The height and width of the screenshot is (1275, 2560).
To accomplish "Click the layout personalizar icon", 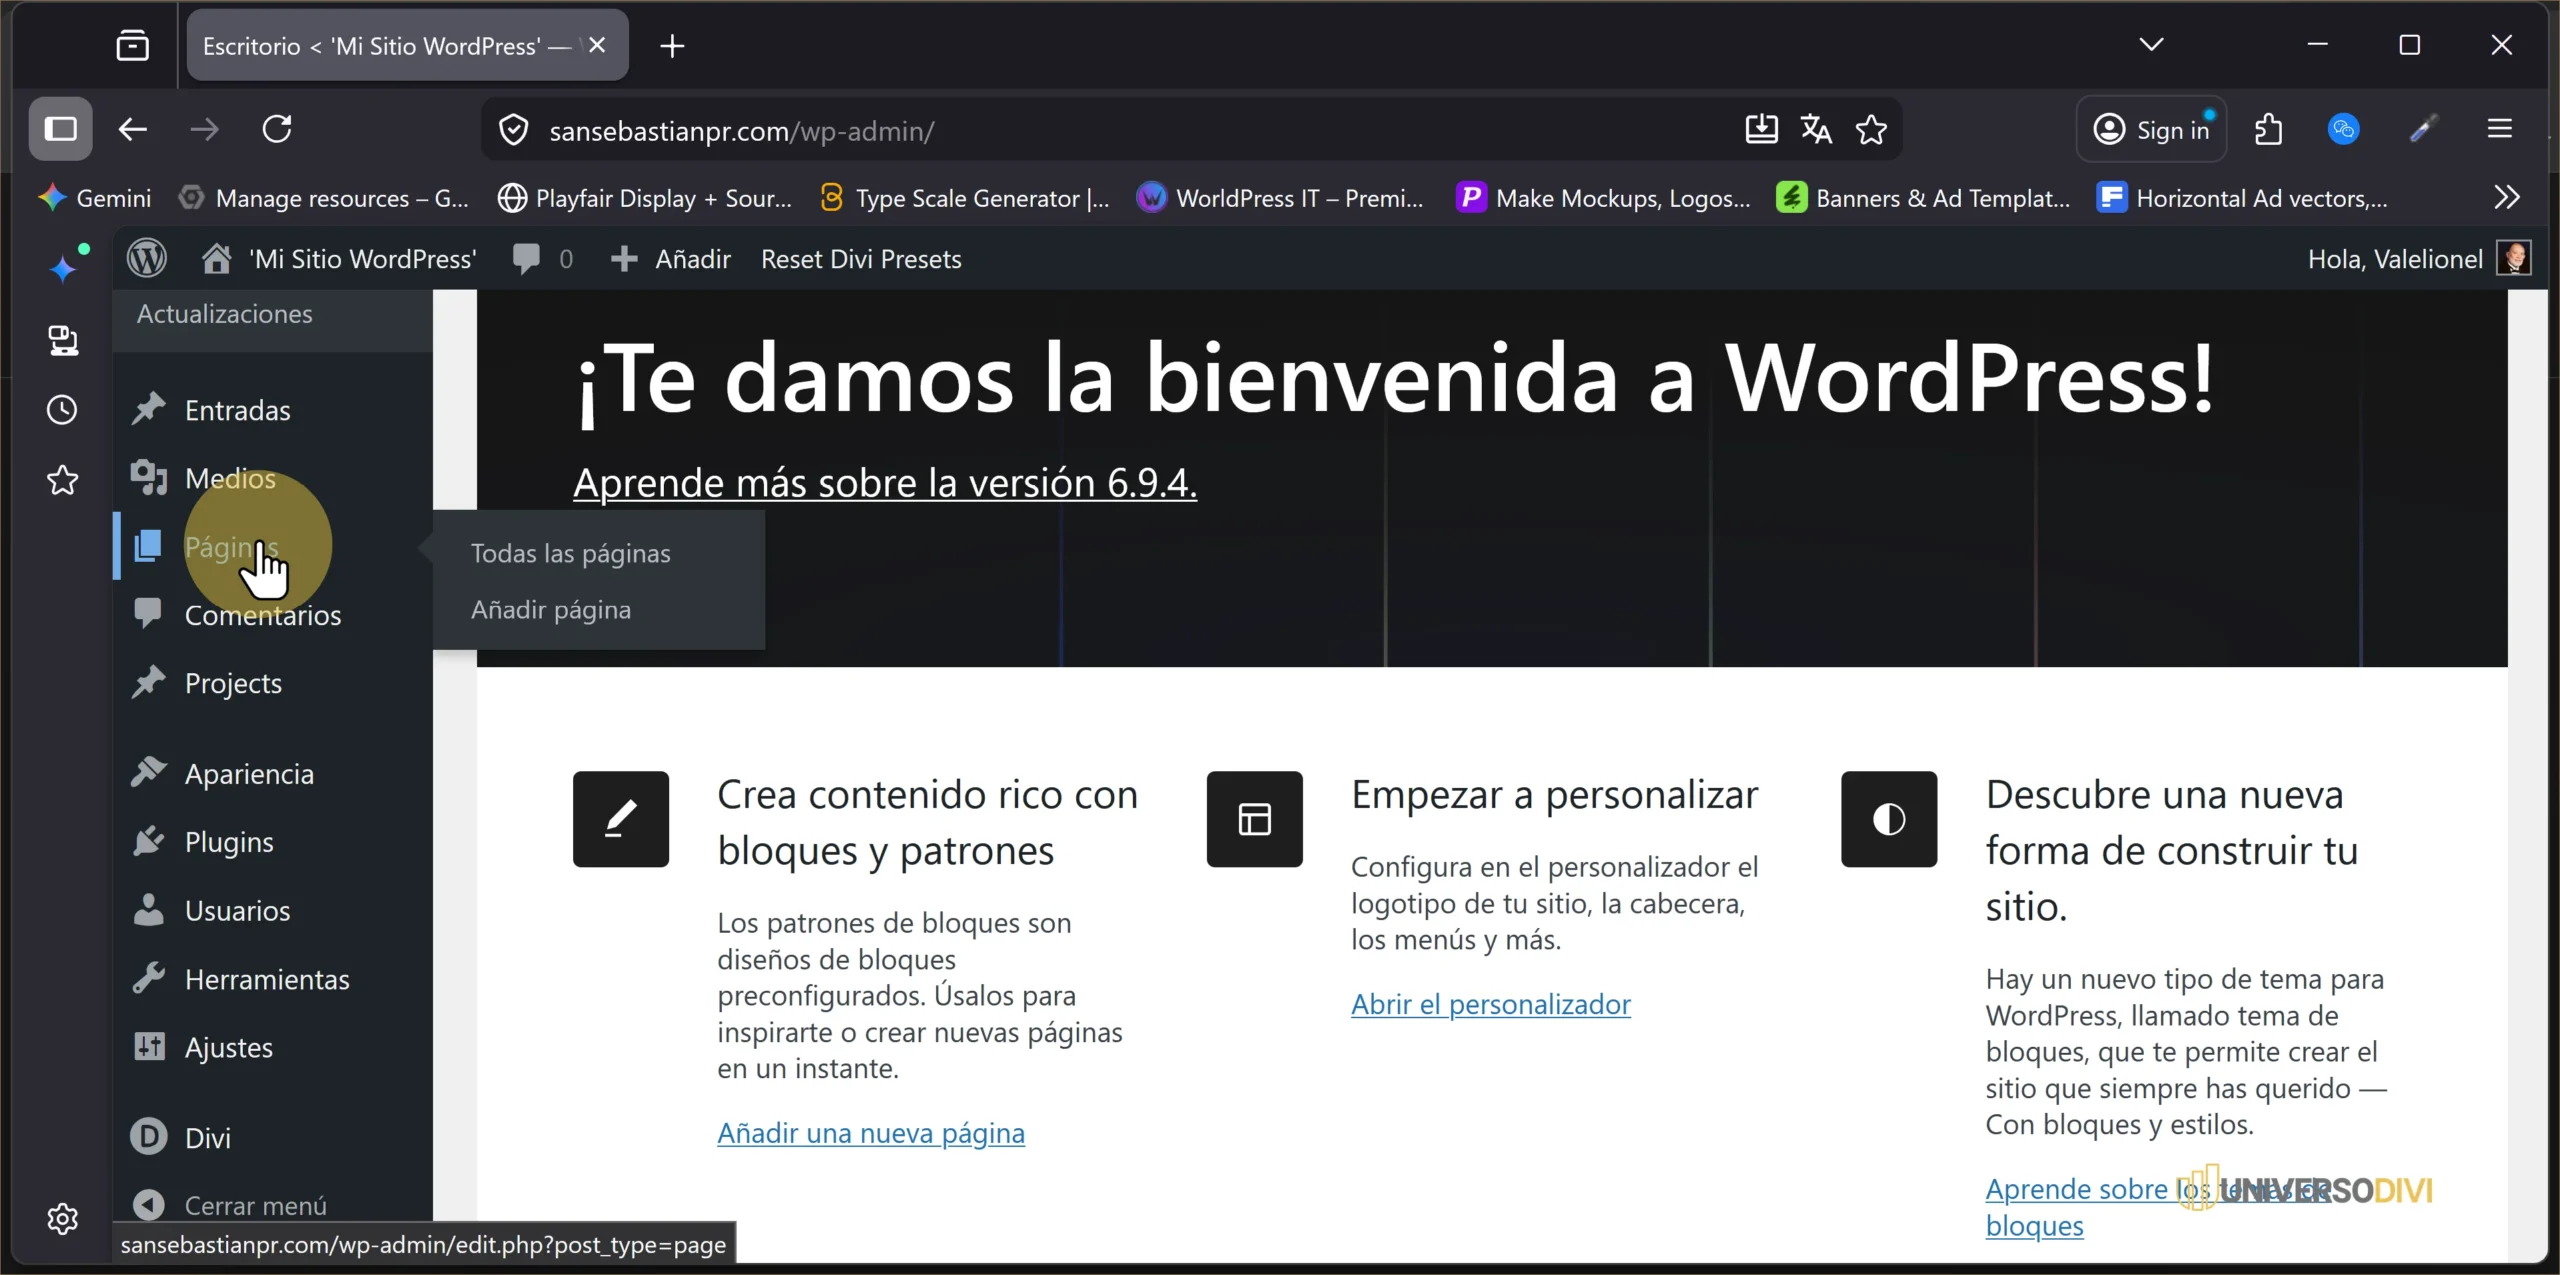I will click(x=1254, y=819).
